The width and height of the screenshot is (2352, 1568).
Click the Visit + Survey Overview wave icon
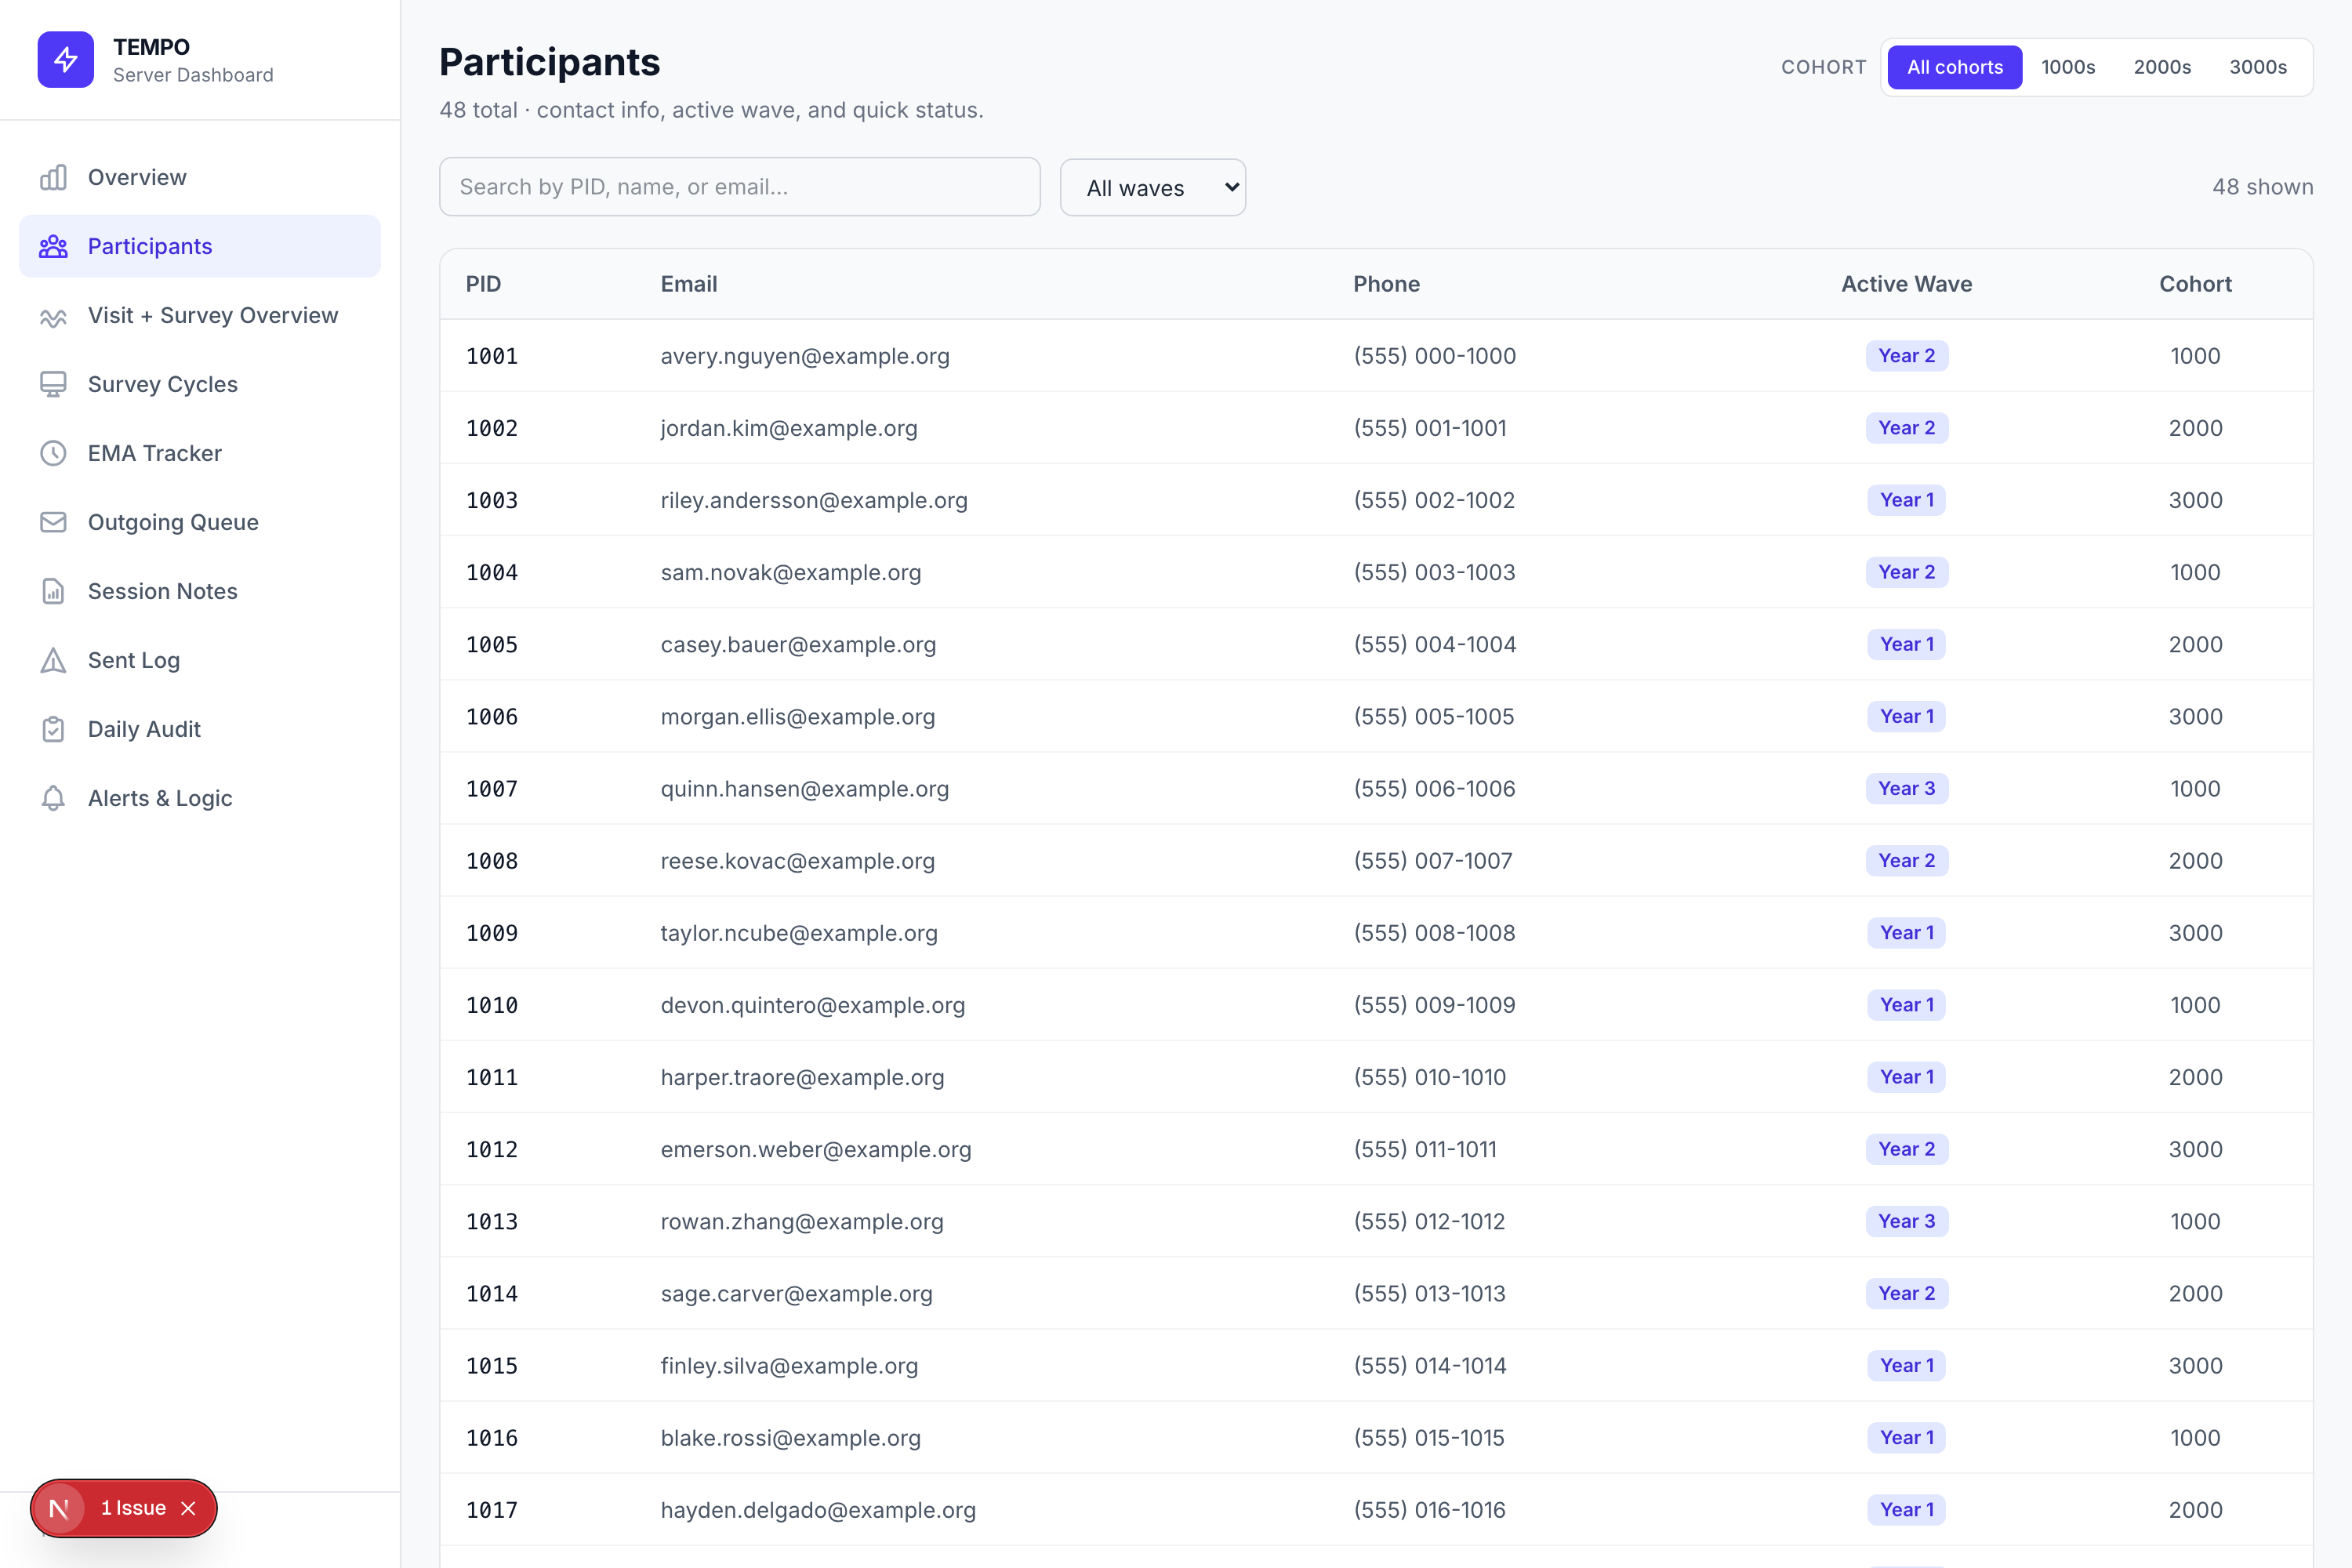[x=53, y=315]
